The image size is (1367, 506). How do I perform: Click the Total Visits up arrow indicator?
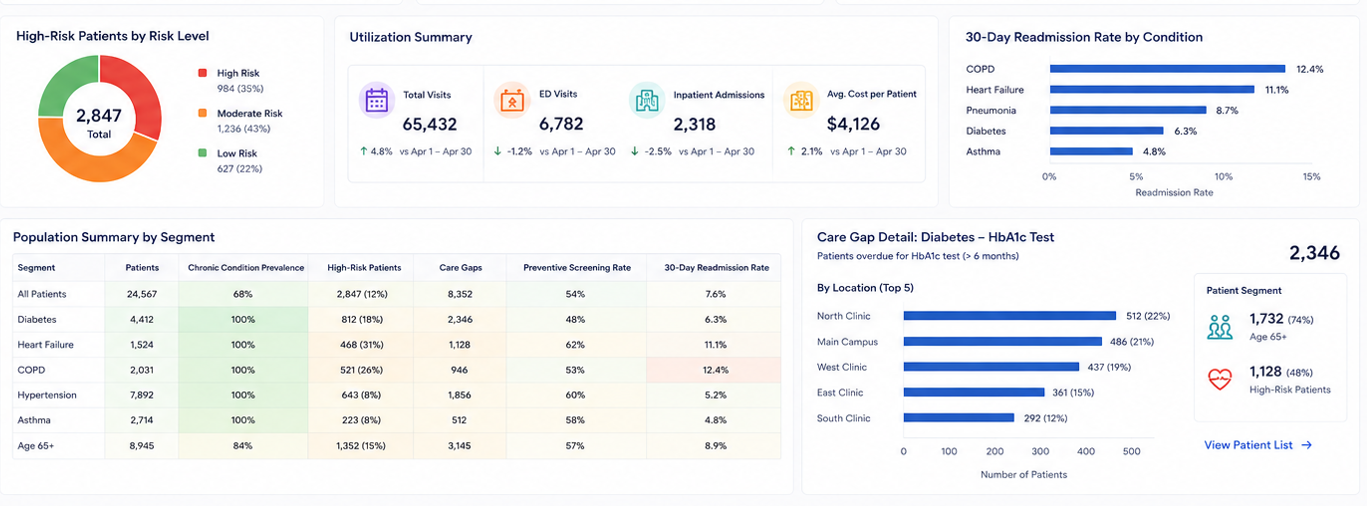[364, 151]
